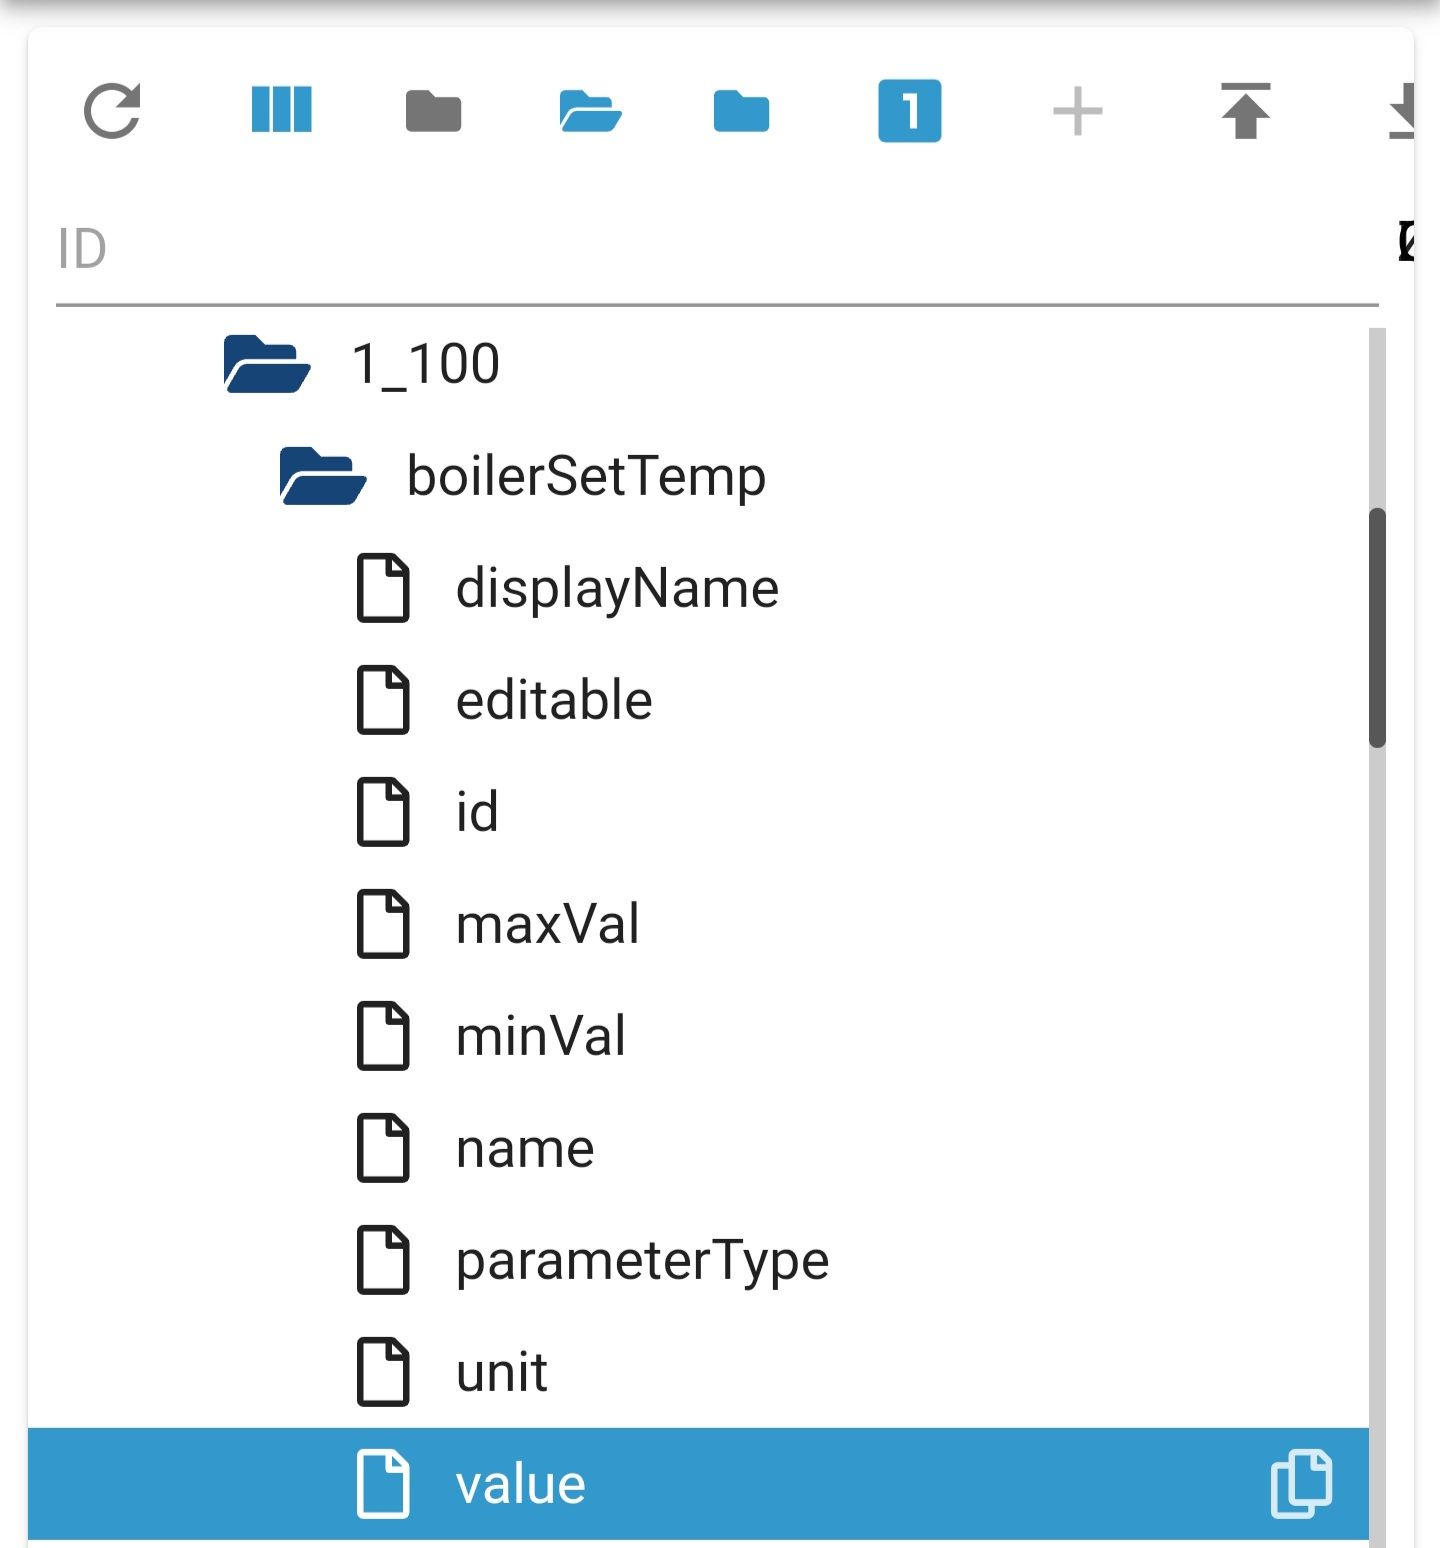Click the blue closed folder icon in toolbar
The width and height of the screenshot is (1440, 1548).
pos(741,110)
